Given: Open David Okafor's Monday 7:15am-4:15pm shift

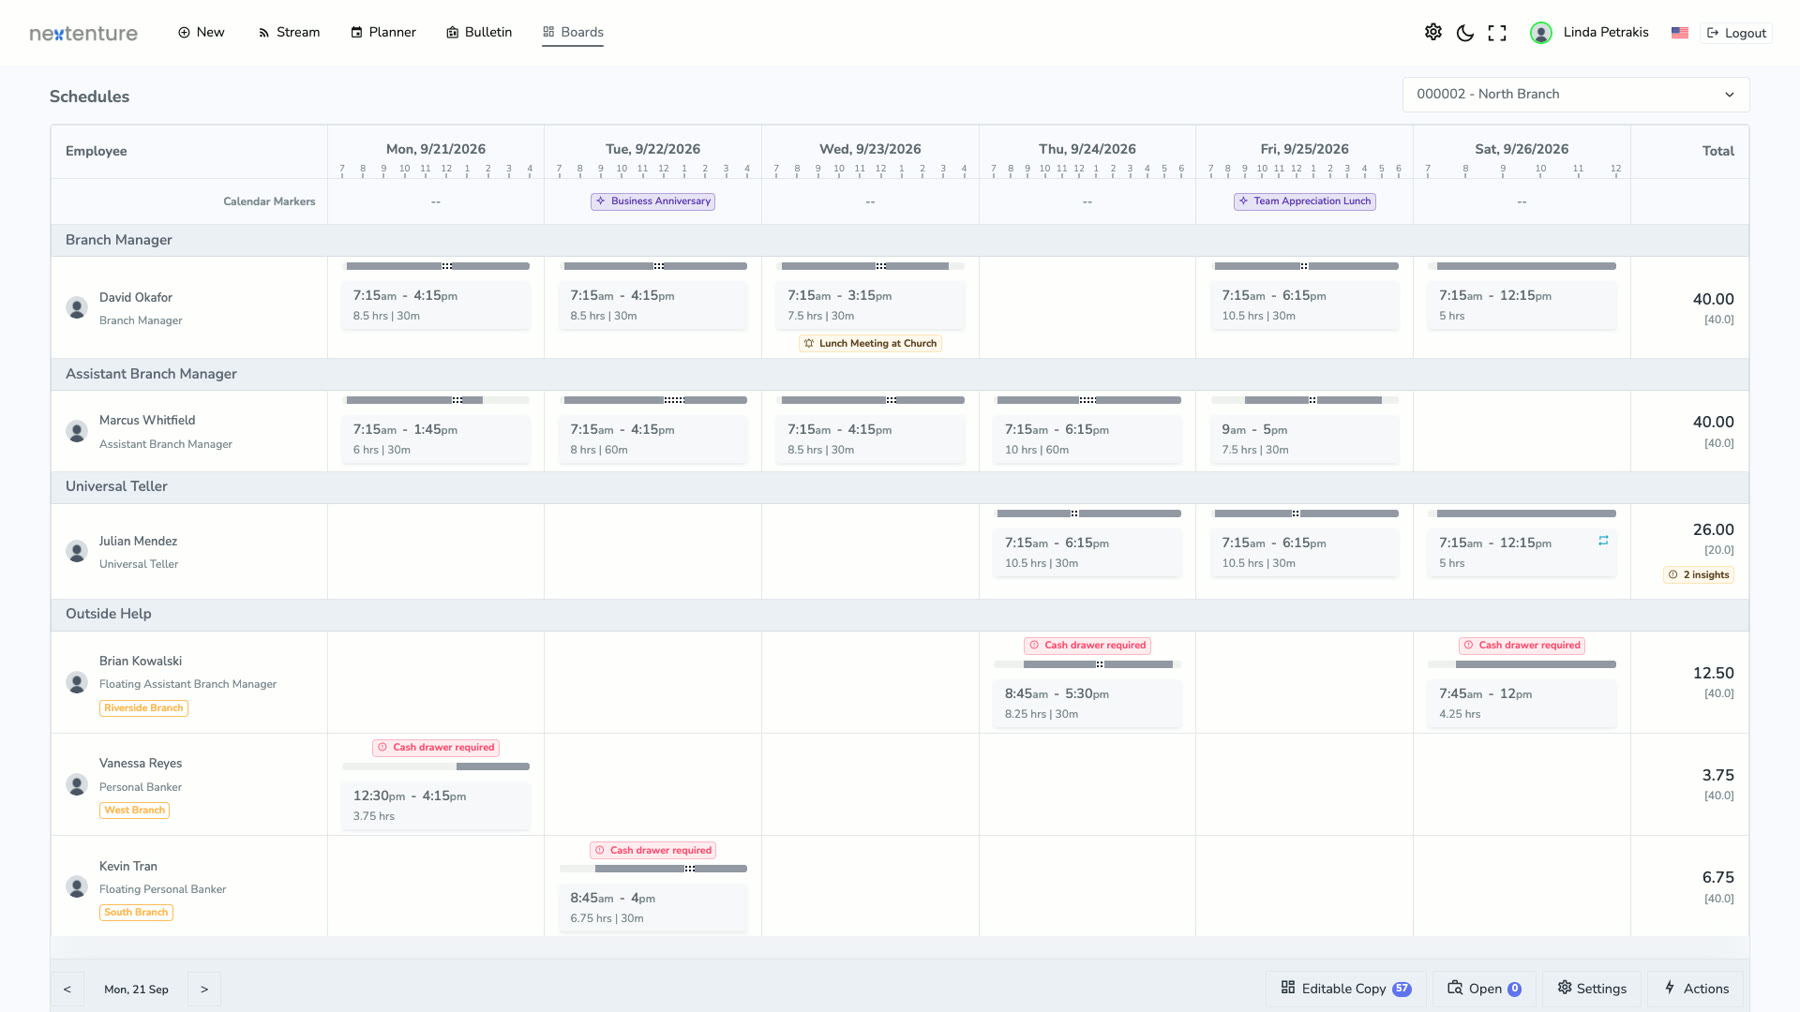Looking at the screenshot, I should coord(436,305).
